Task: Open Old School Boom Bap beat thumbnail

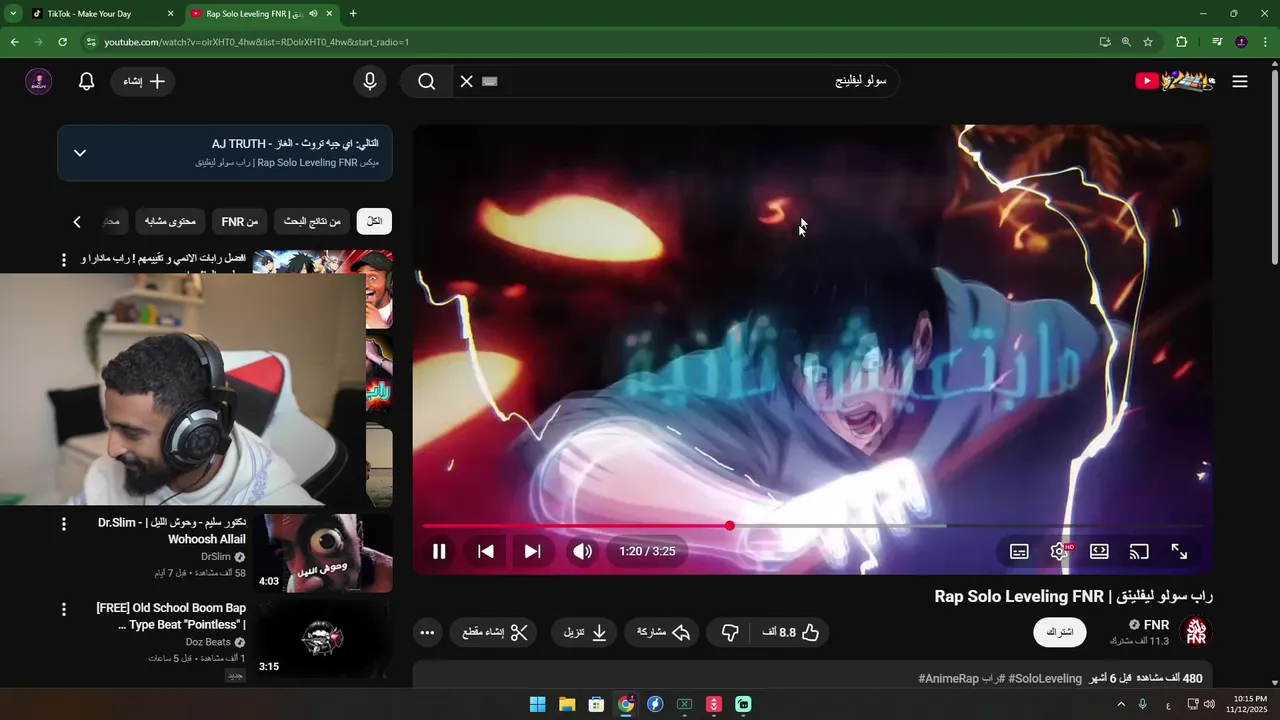Action: click(x=322, y=638)
